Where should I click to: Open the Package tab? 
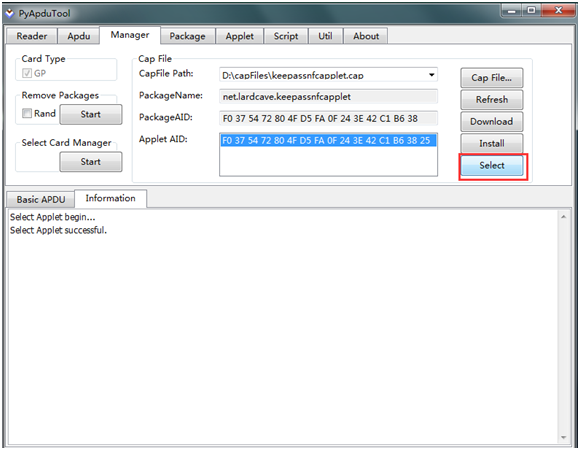coord(187,36)
